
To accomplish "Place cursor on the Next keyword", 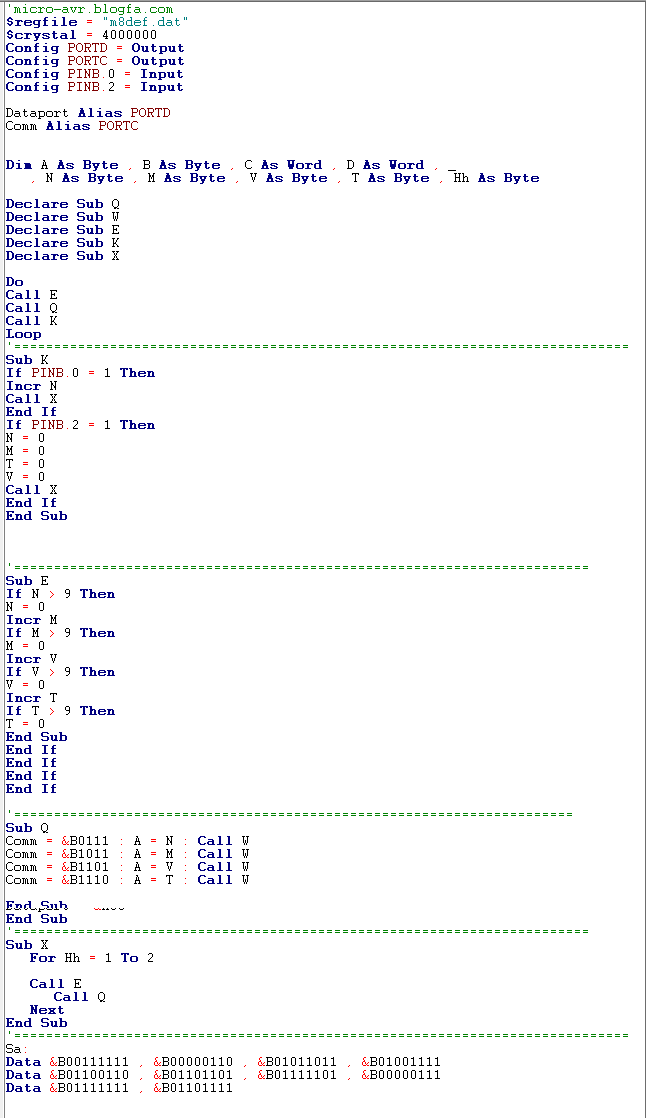I will click(x=47, y=1010).
